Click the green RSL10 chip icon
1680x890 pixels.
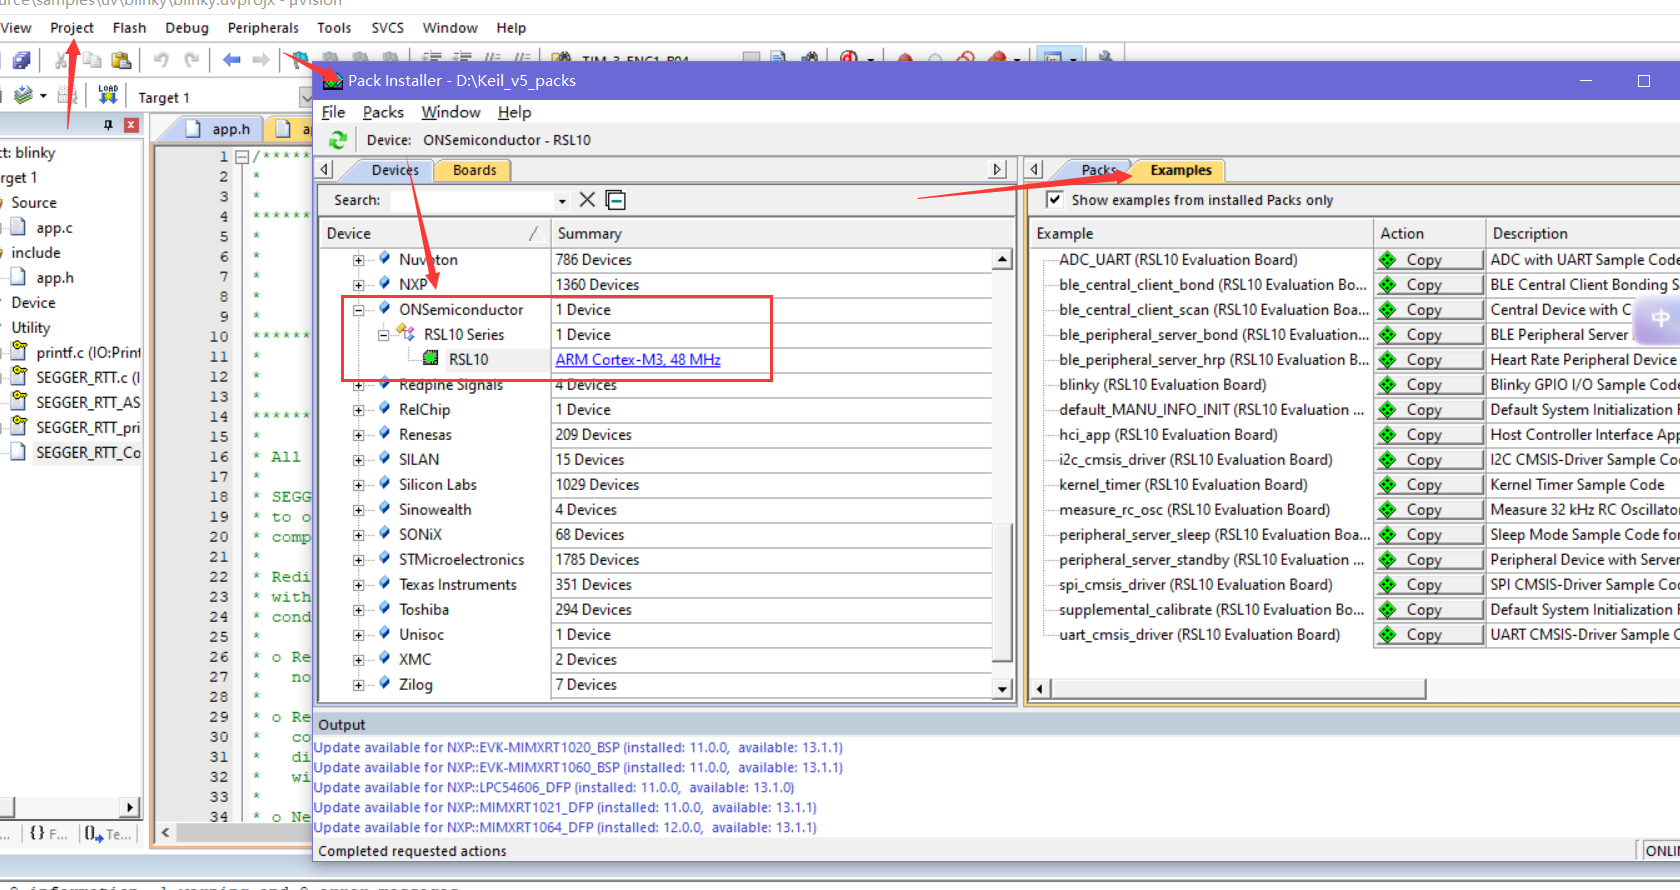[431, 358]
